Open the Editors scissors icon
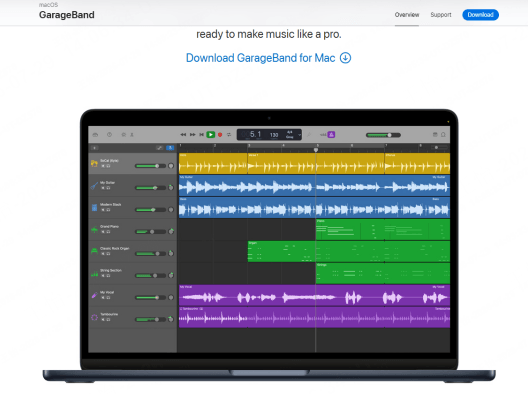This screenshot has width=528, height=394. [132, 135]
